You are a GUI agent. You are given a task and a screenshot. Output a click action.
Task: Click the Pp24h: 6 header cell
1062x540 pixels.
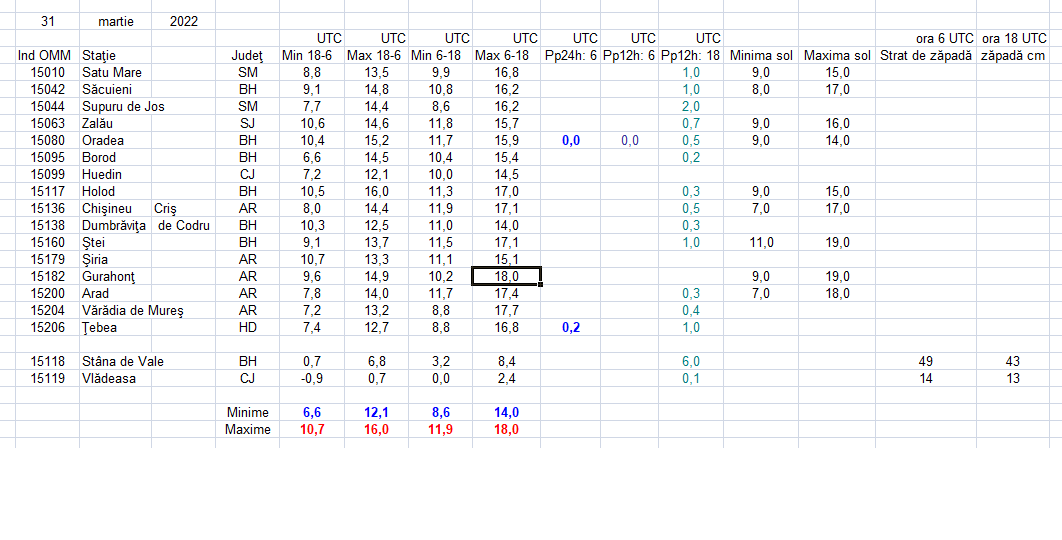571,56
